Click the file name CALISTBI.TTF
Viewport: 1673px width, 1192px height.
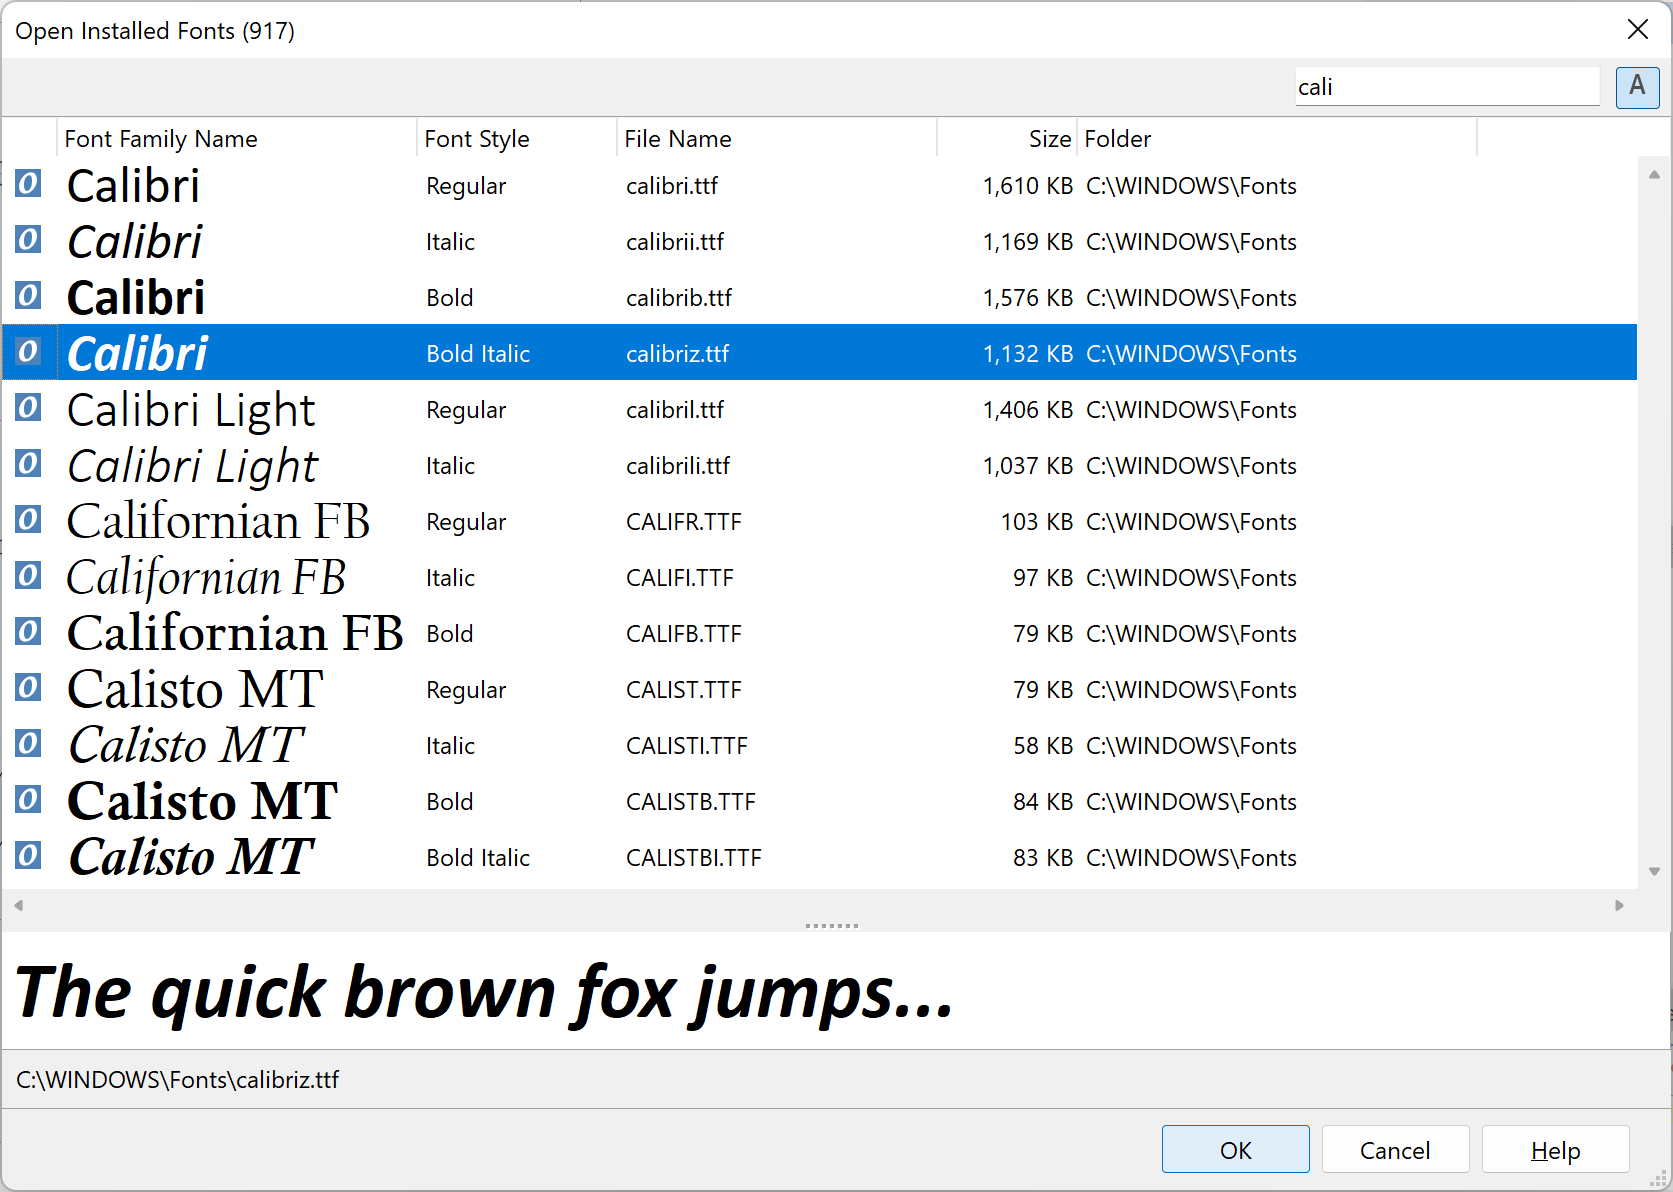pos(693,858)
